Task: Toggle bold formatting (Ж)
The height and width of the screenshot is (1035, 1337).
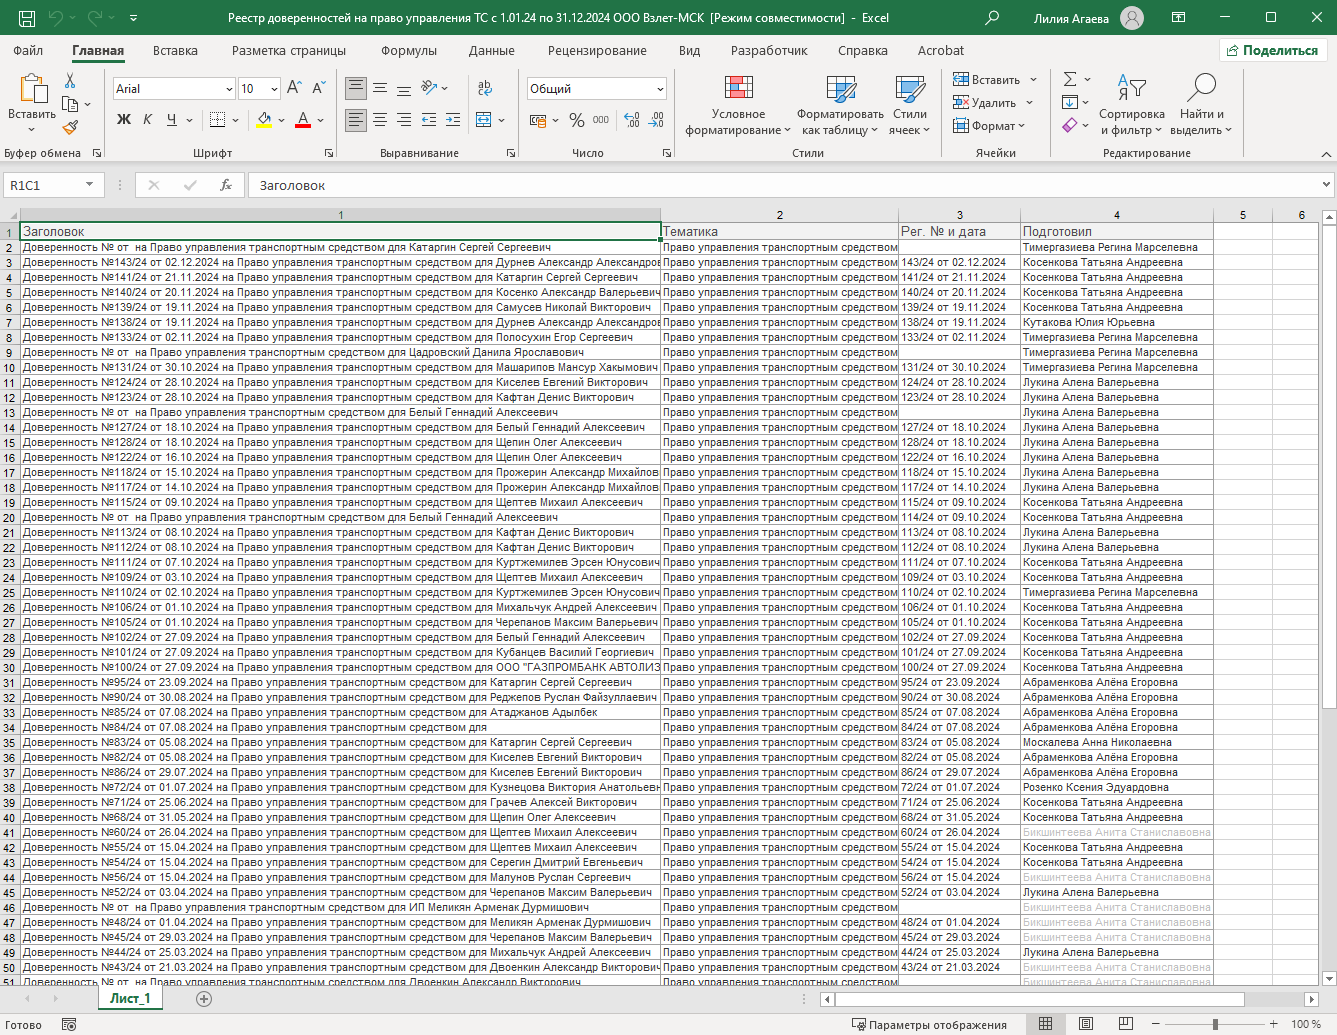Action: (124, 119)
